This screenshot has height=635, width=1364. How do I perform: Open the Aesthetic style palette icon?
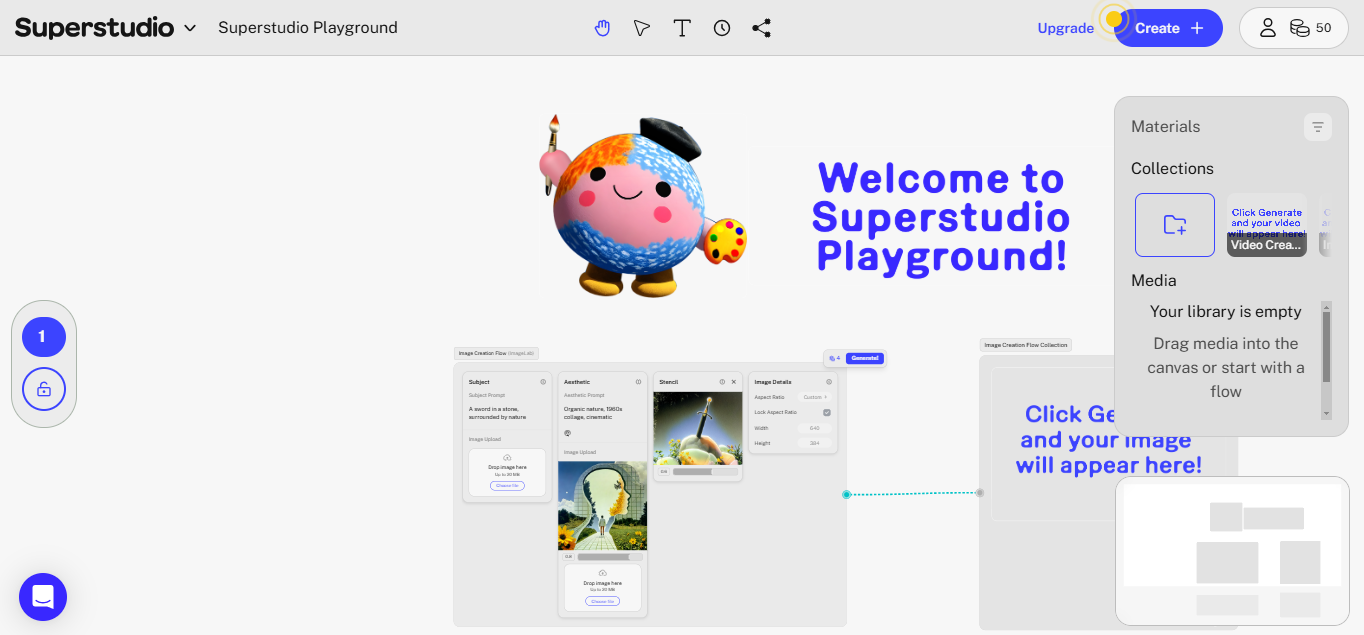coord(567,433)
